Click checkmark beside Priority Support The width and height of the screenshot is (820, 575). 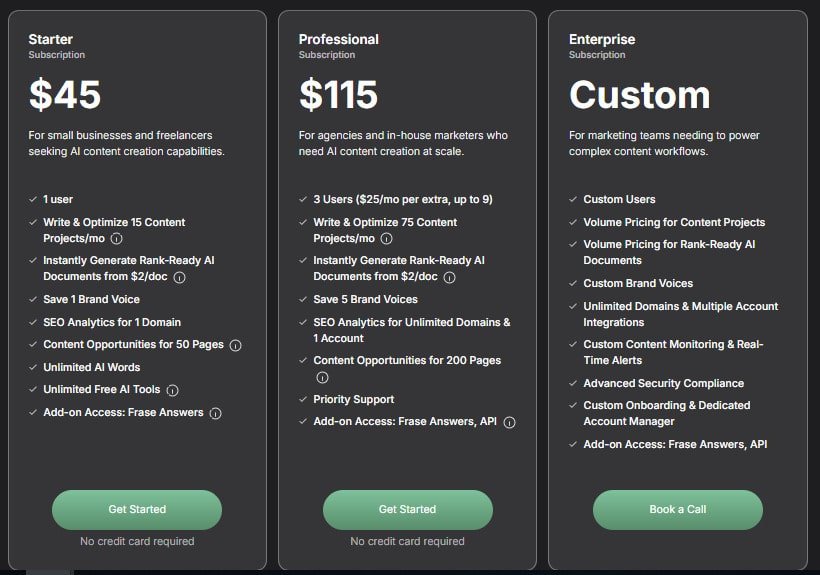point(303,399)
